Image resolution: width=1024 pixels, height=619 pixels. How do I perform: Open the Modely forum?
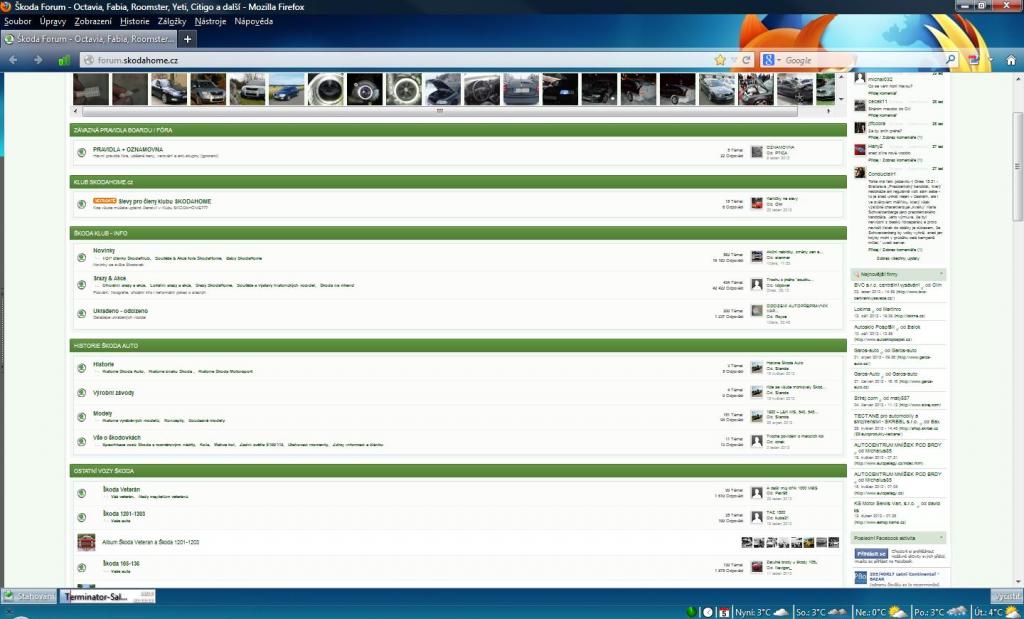103,413
